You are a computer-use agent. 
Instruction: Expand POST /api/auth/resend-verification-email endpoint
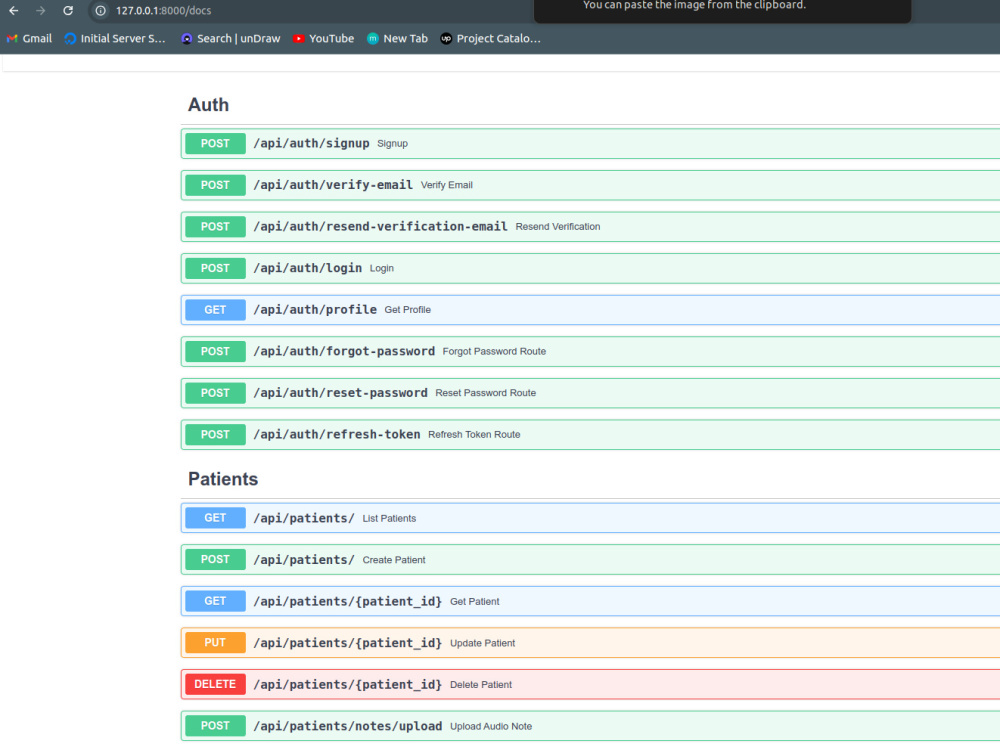591,226
